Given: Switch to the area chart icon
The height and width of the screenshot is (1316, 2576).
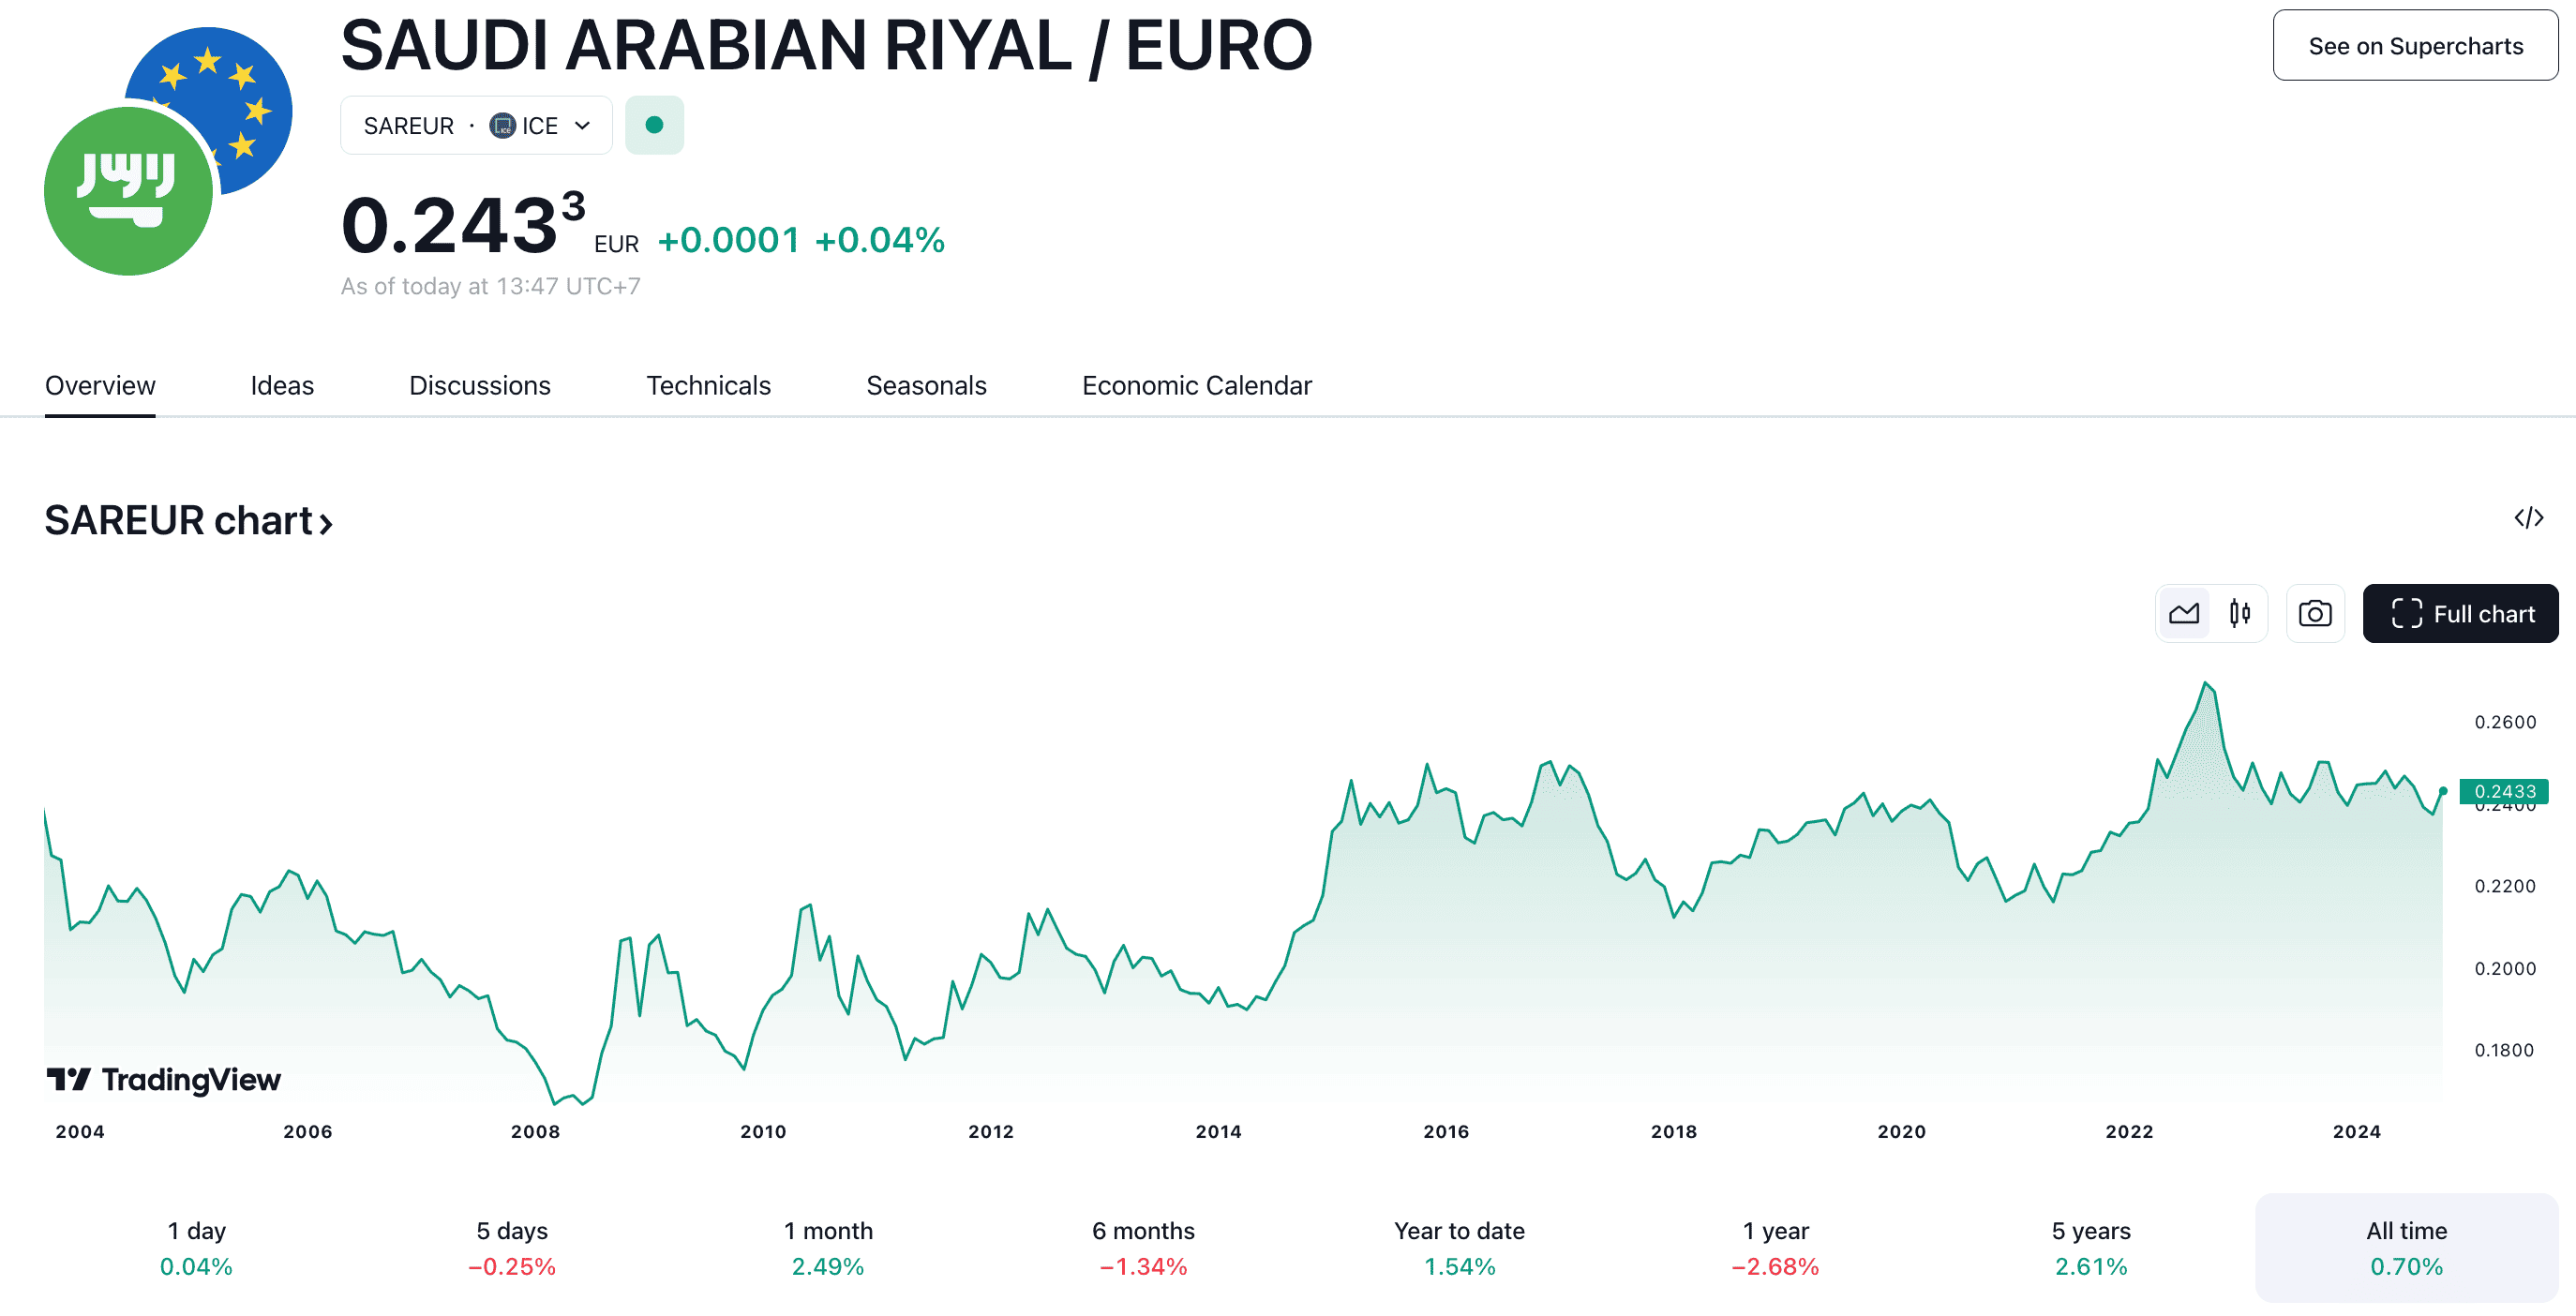Looking at the screenshot, I should (x=2184, y=613).
